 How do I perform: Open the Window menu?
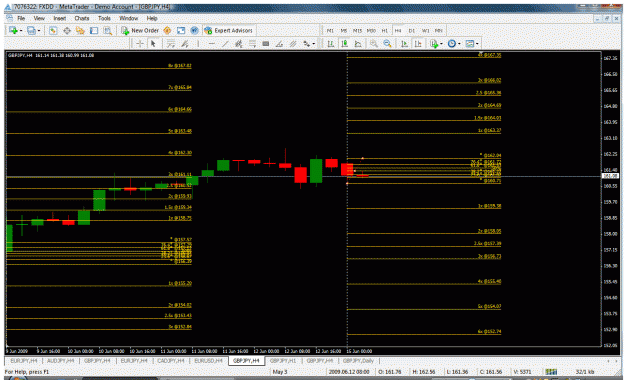pos(128,18)
